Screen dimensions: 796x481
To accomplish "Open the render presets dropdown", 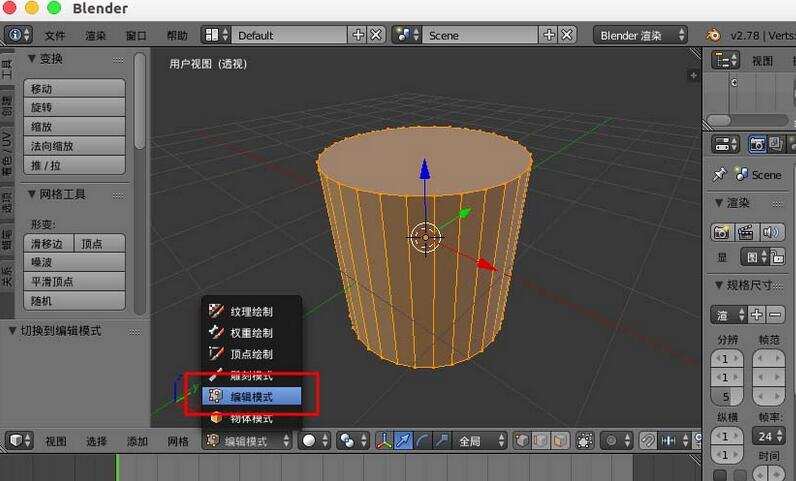I will pyautogui.click(x=728, y=314).
